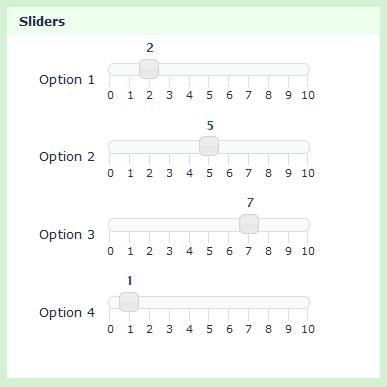
Task: Click the Option 3 slider handle
Action: tap(249, 224)
